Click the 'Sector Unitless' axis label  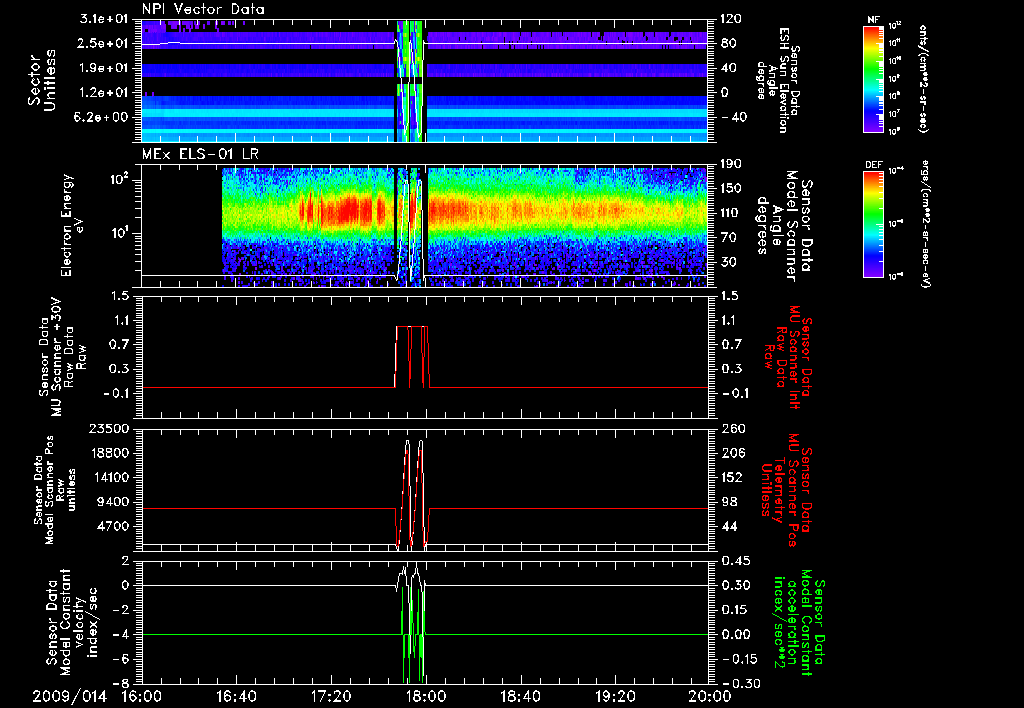[42, 80]
